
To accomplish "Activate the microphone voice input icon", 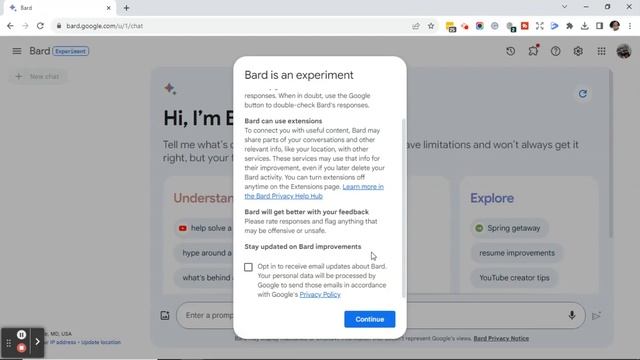I will (x=572, y=315).
